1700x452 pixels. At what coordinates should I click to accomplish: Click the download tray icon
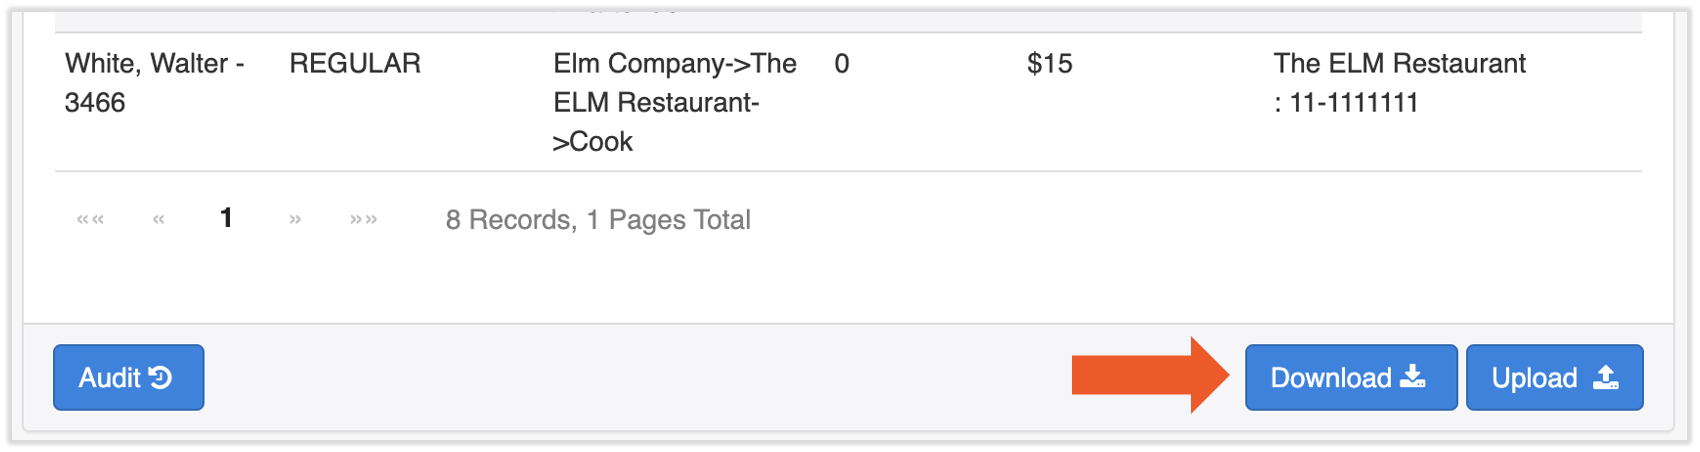point(1413,377)
